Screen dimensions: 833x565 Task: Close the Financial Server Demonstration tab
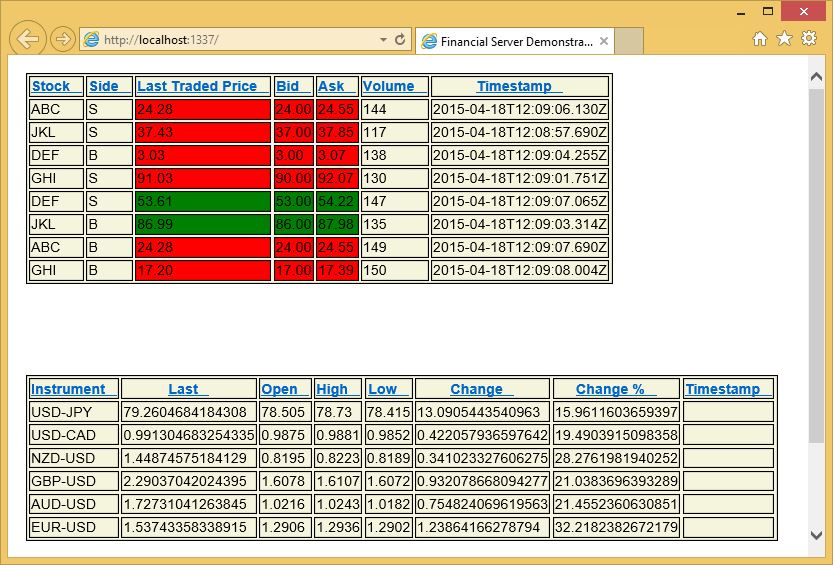604,41
